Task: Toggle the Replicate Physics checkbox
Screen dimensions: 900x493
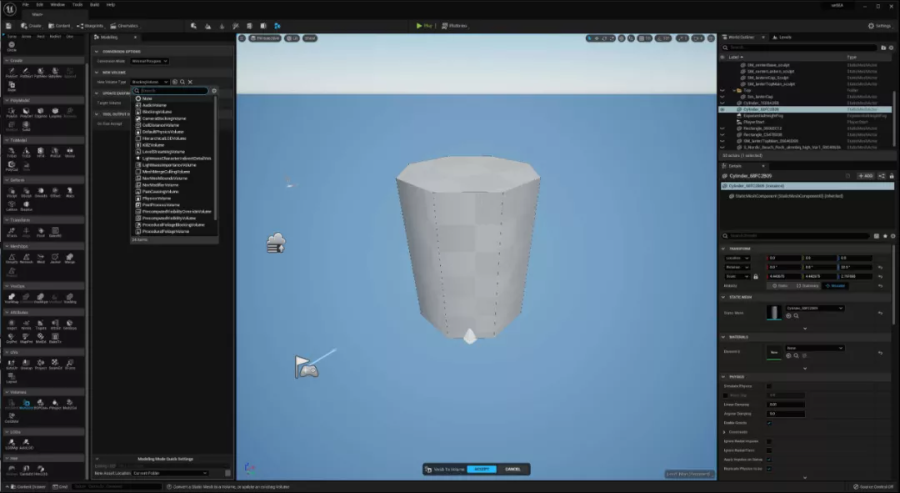Action: point(769,469)
